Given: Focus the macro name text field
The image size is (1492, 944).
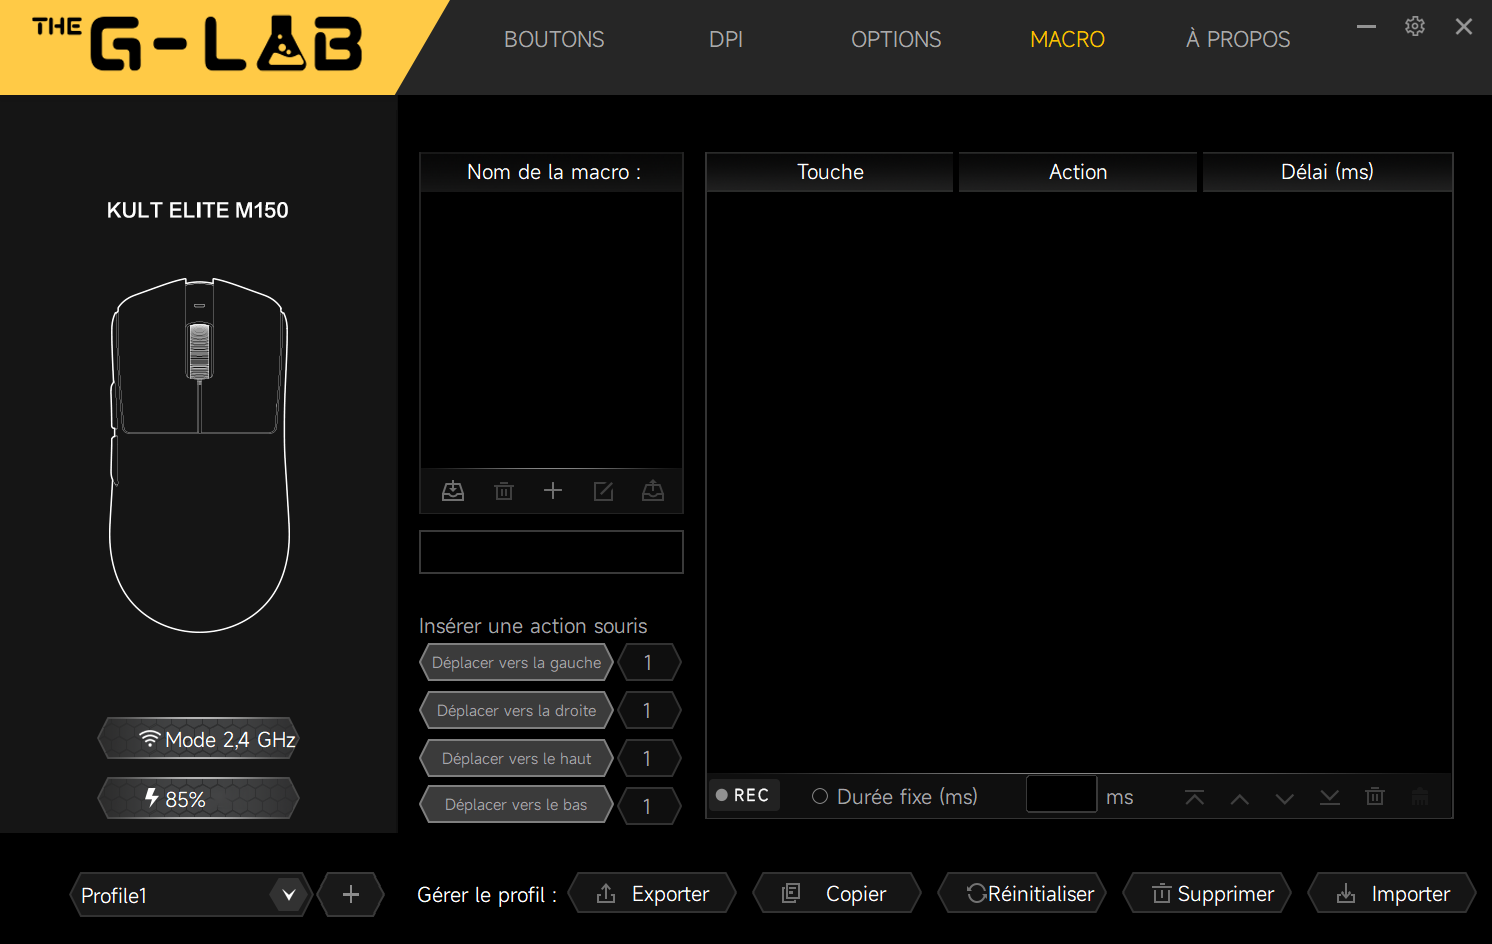Looking at the screenshot, I should [551, 552].
